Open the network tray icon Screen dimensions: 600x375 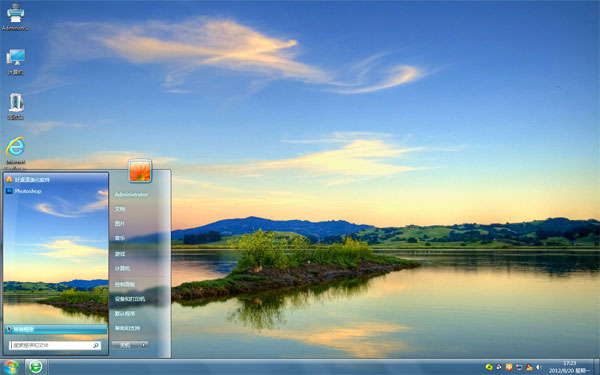click(x=519, y=367)
